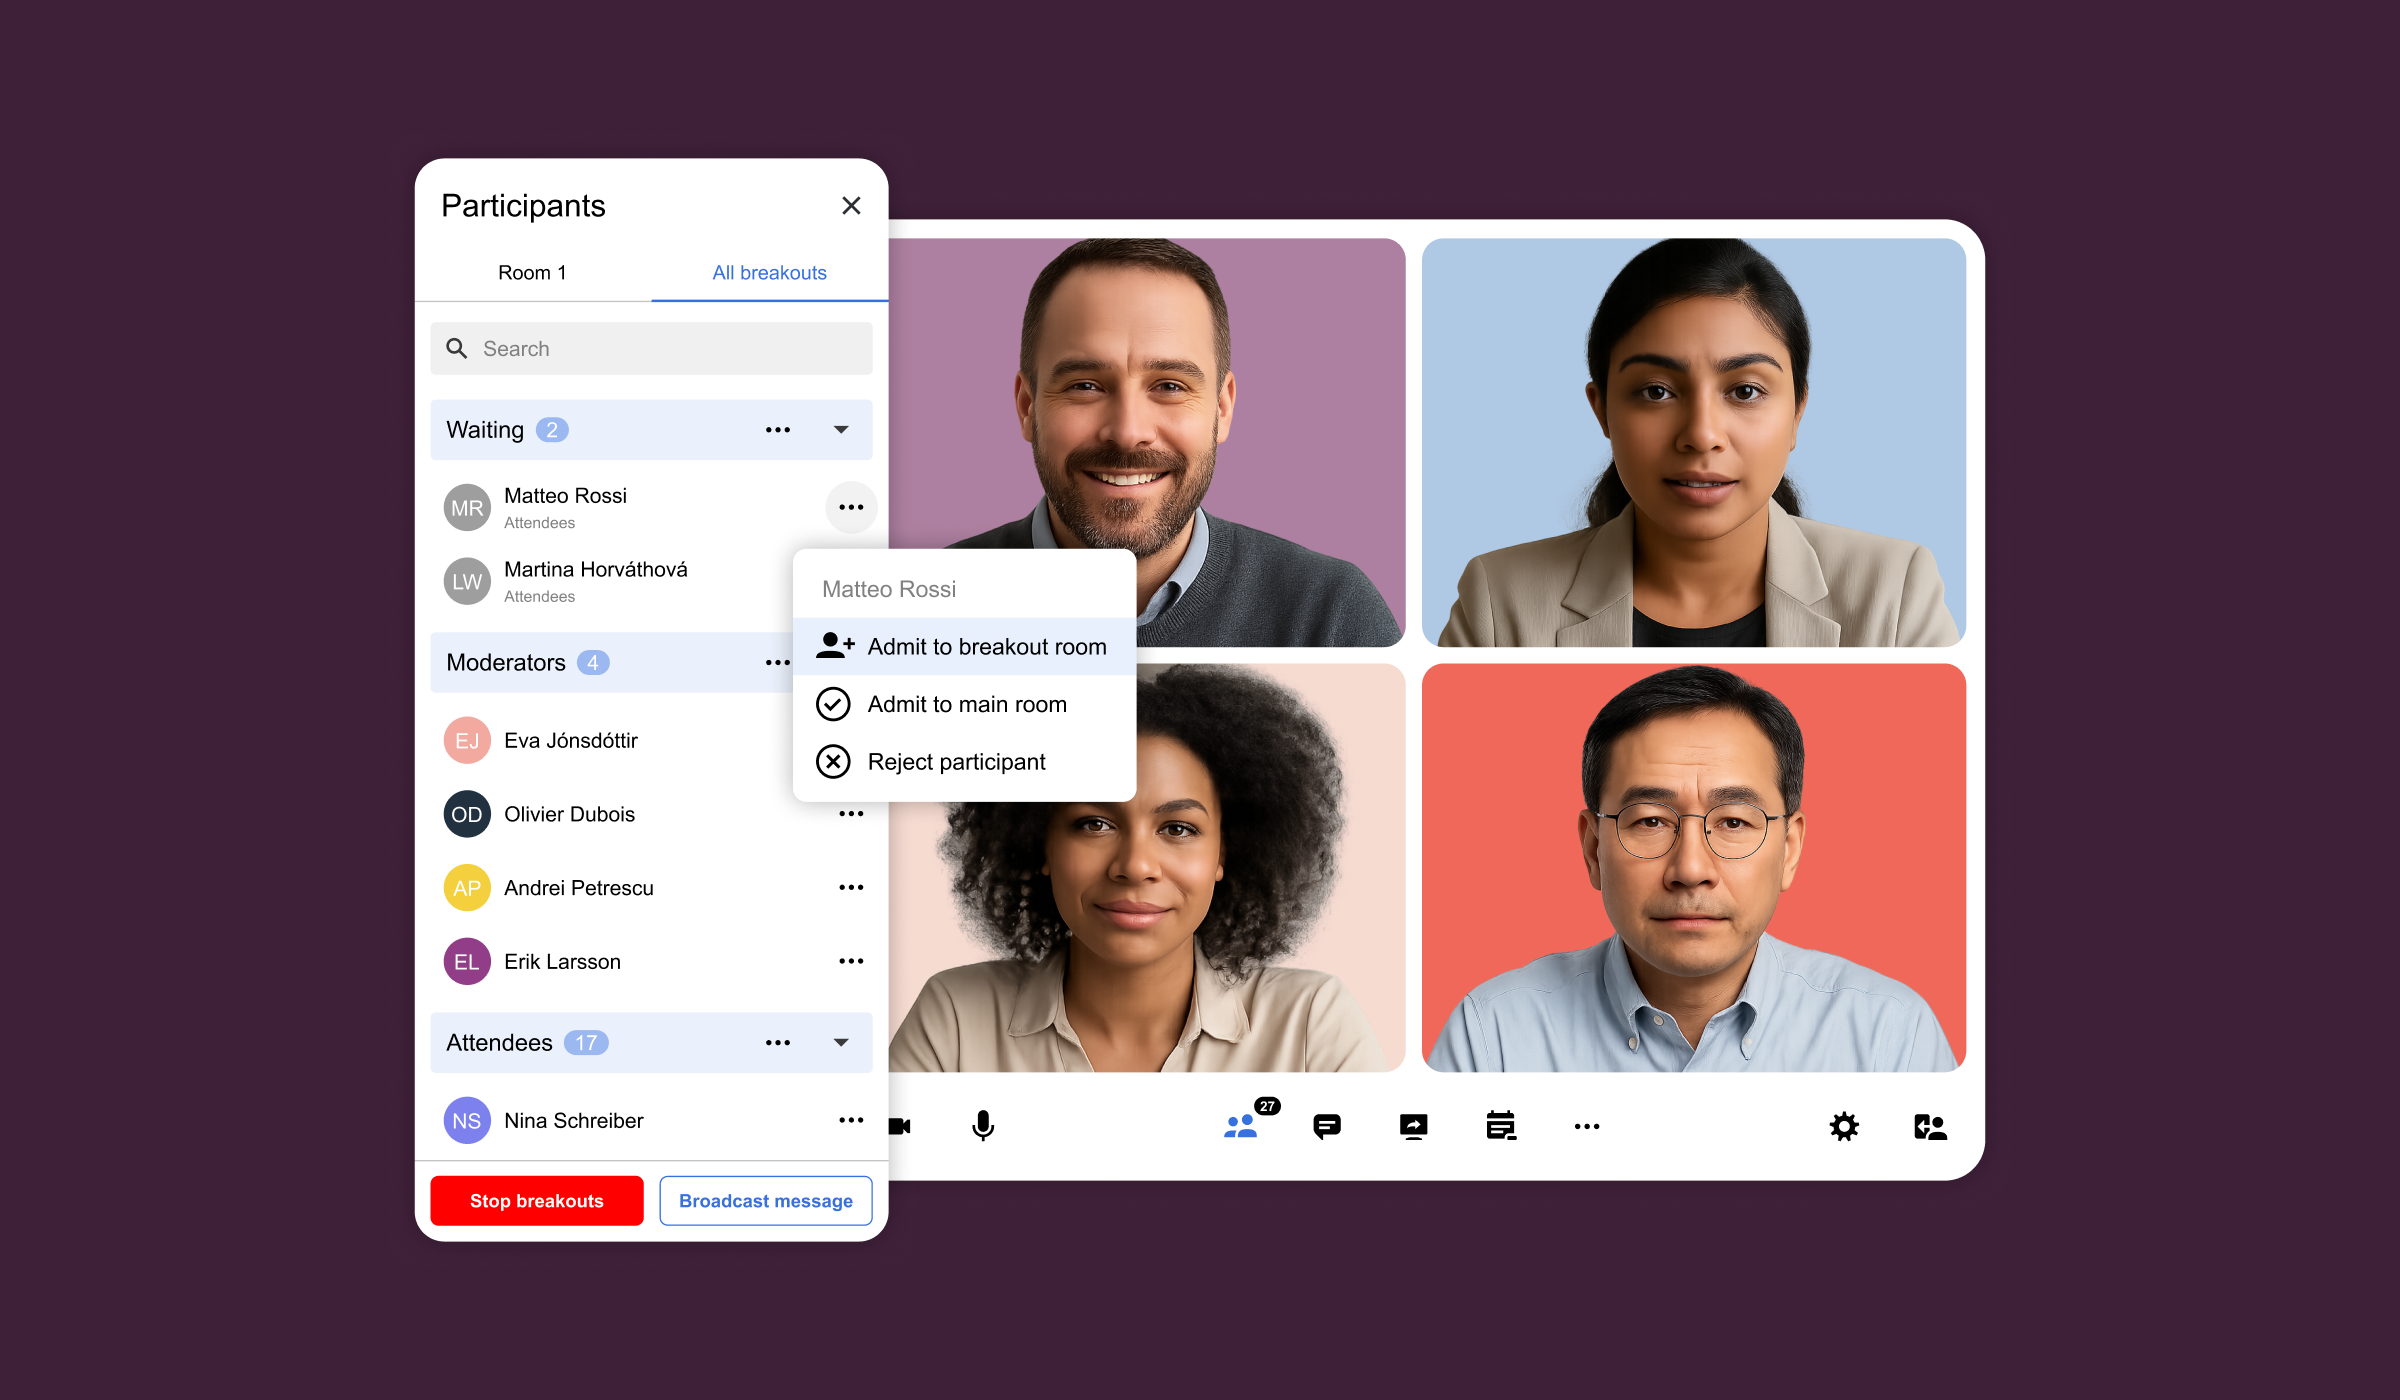The height and width of the screenshot is (1400, 2400).
Task: Click Matteo Rossi MR avatar
Action: coord(467,508)
